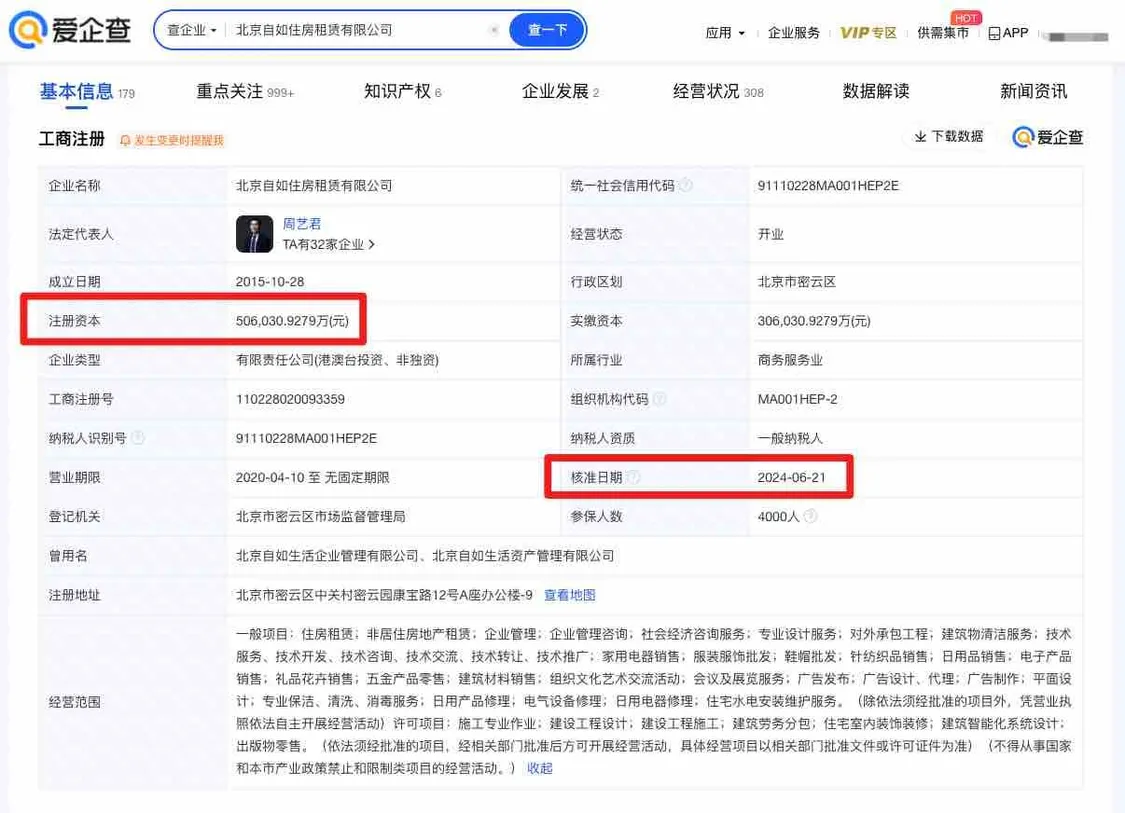The height and width of the screenshot is (813, 1125).
Task: Click the 查一下 search button
Action: [547, 30]
